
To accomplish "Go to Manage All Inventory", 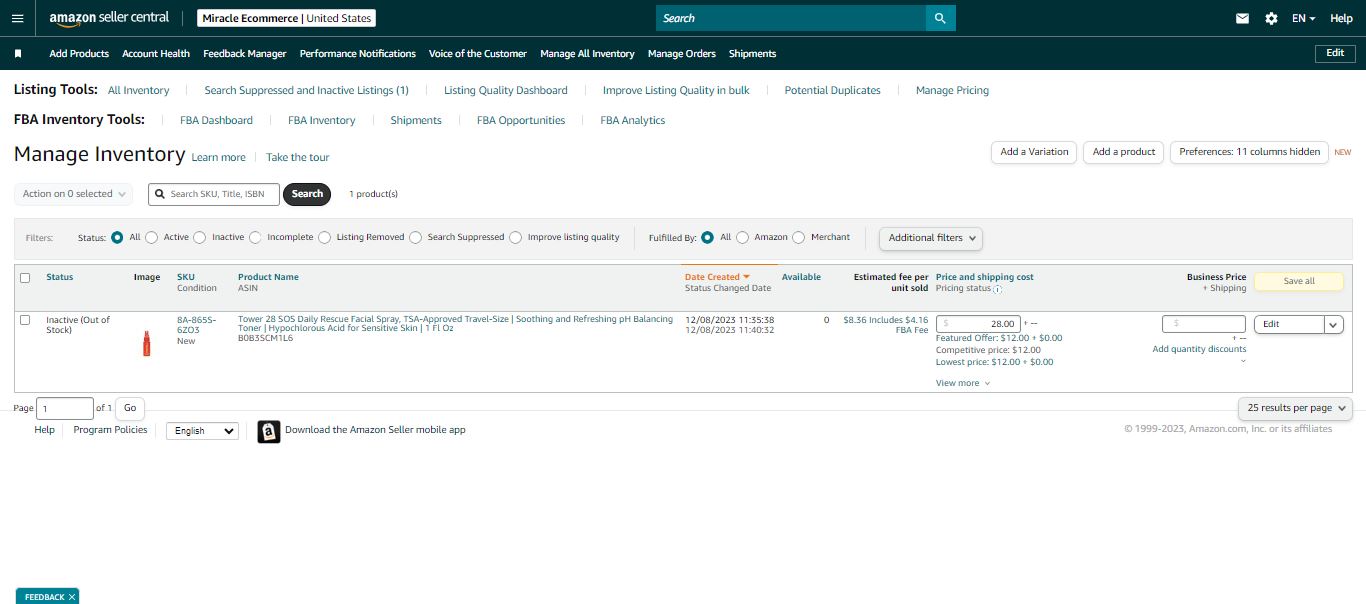I will point(587,54).
